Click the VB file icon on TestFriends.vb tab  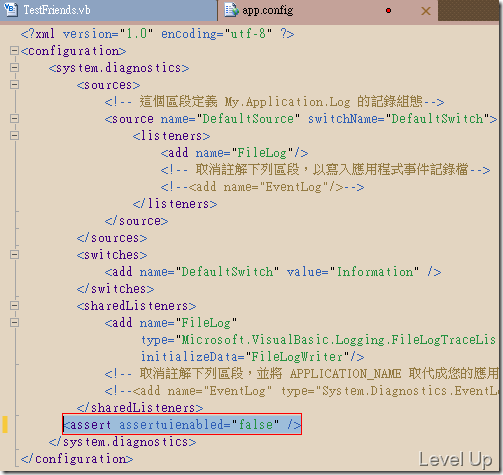click(11, 9)
